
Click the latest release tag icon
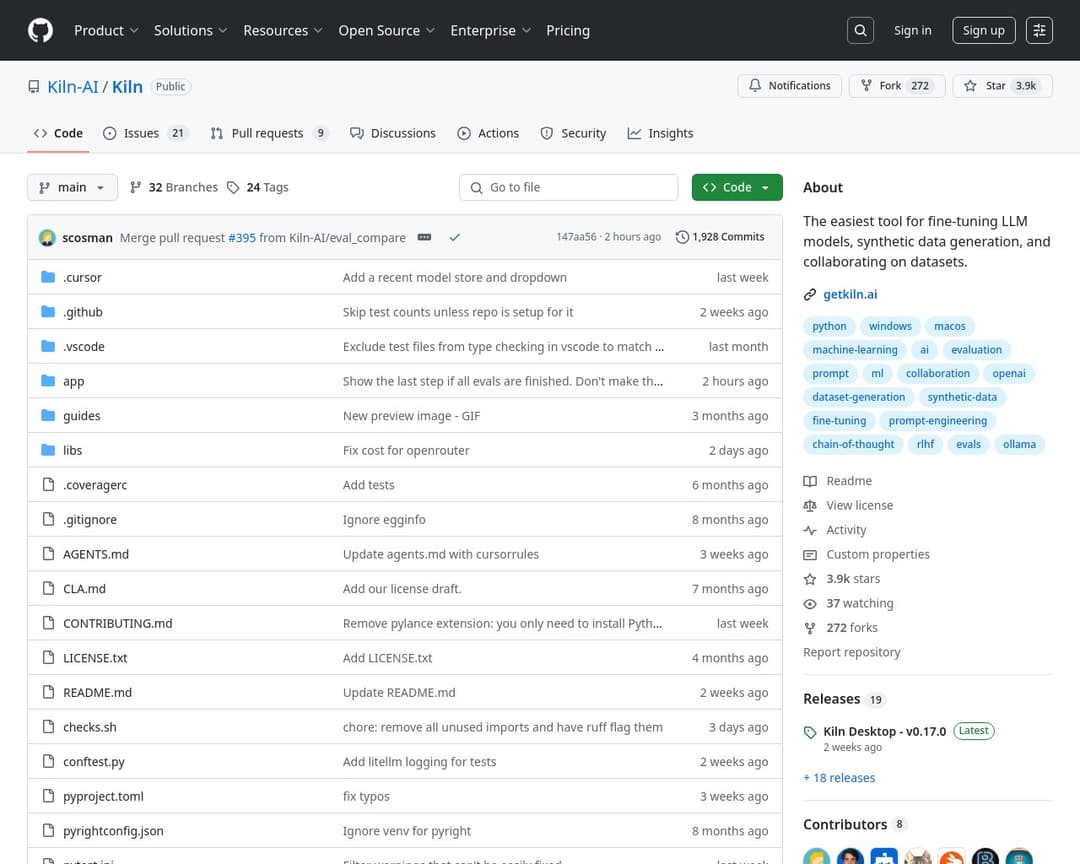(x=810, y=732)
